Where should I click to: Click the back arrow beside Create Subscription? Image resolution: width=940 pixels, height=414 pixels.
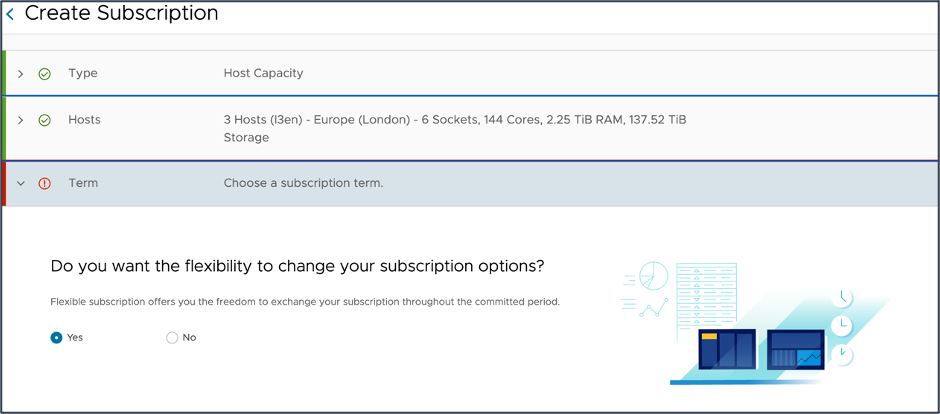click(11, 14)
